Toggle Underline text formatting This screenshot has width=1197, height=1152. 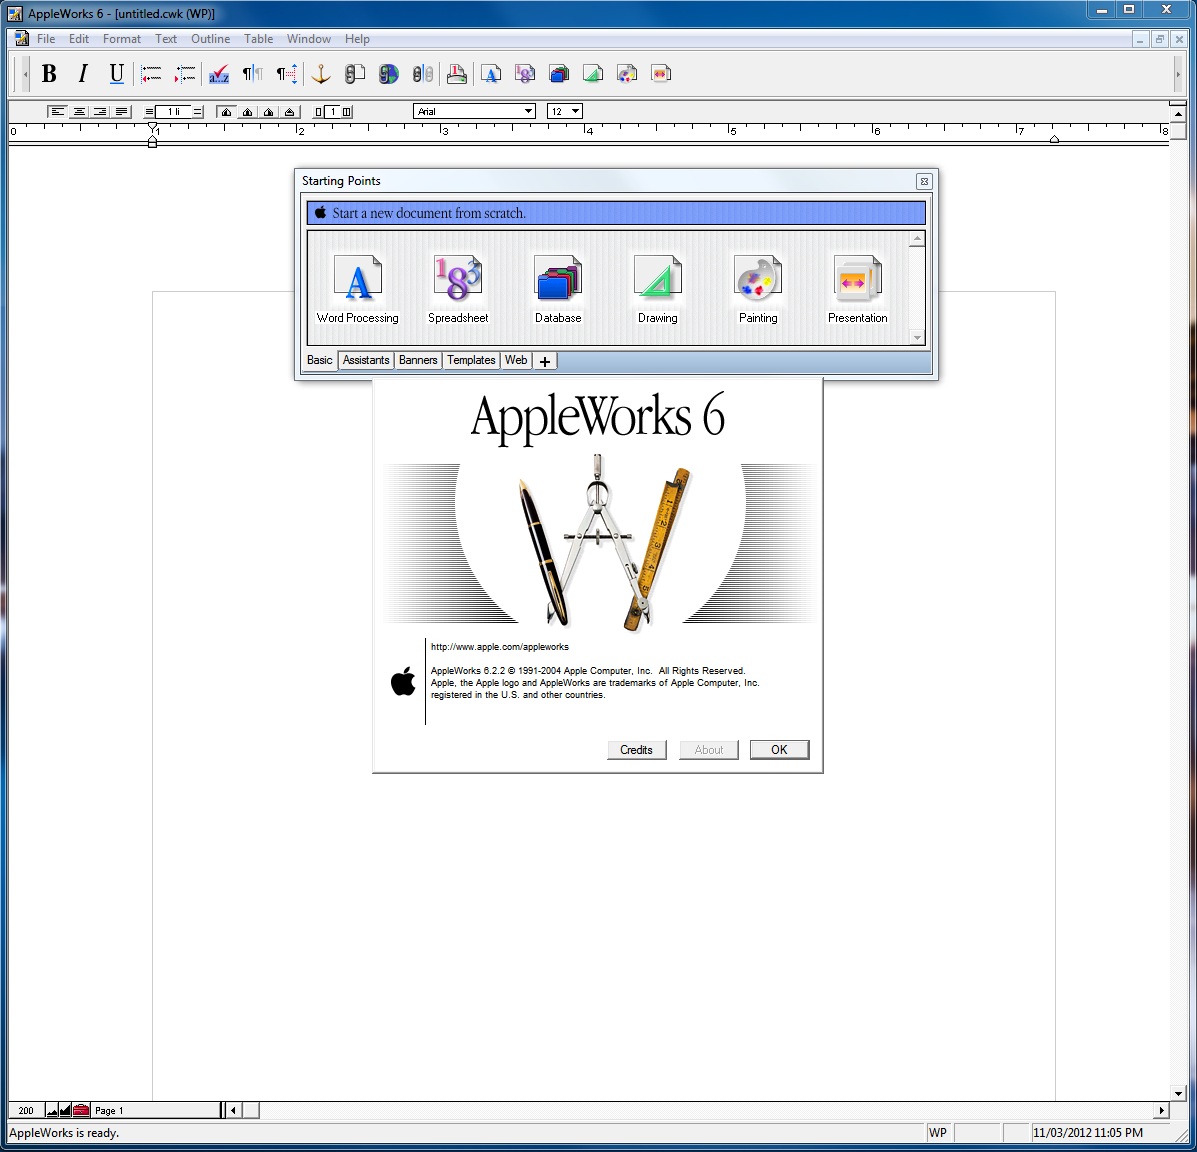point(116,73)
